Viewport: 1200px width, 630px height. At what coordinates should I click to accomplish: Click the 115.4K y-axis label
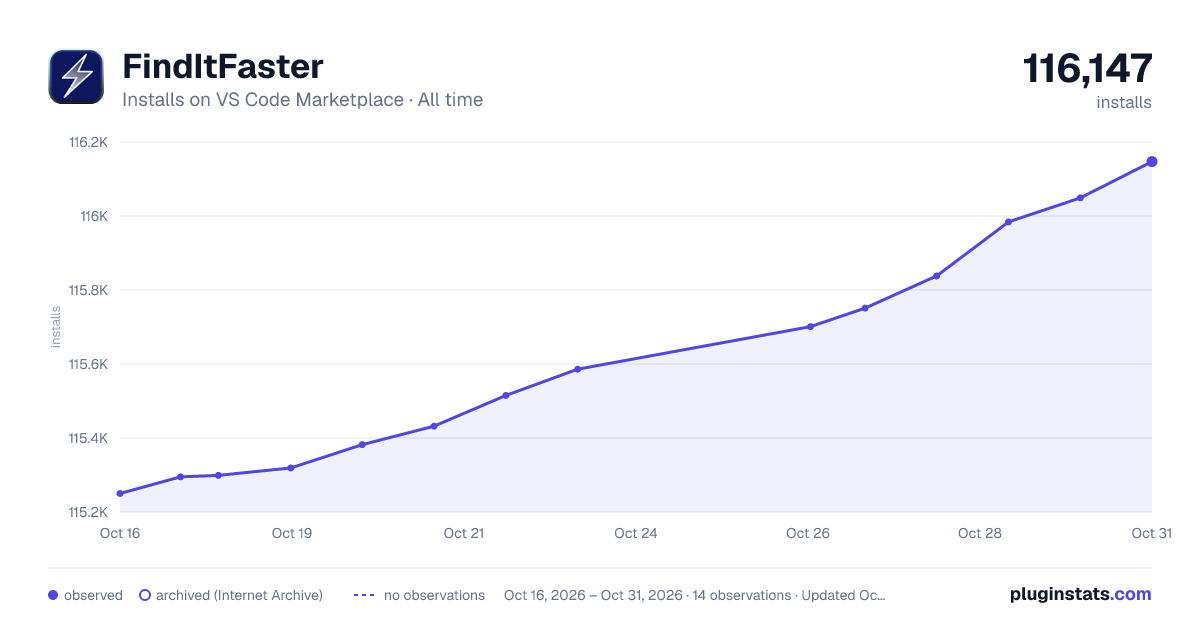tap(88, 438)
